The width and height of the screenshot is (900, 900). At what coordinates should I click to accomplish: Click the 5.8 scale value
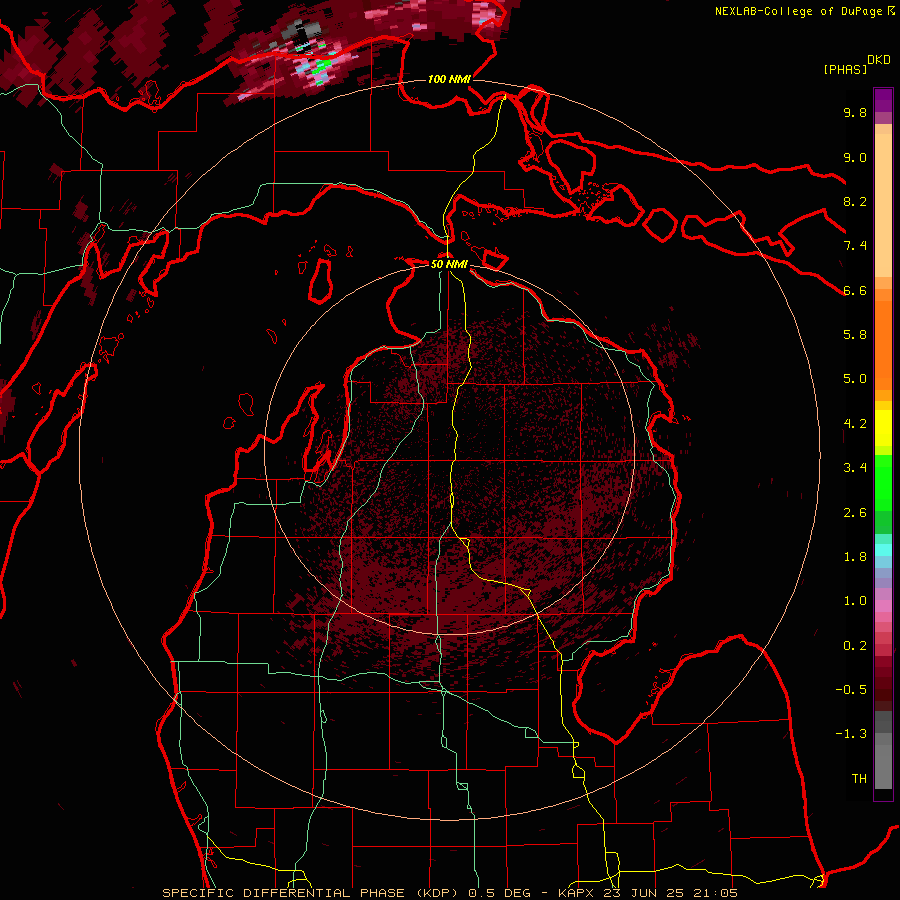[x=855, y=334]
